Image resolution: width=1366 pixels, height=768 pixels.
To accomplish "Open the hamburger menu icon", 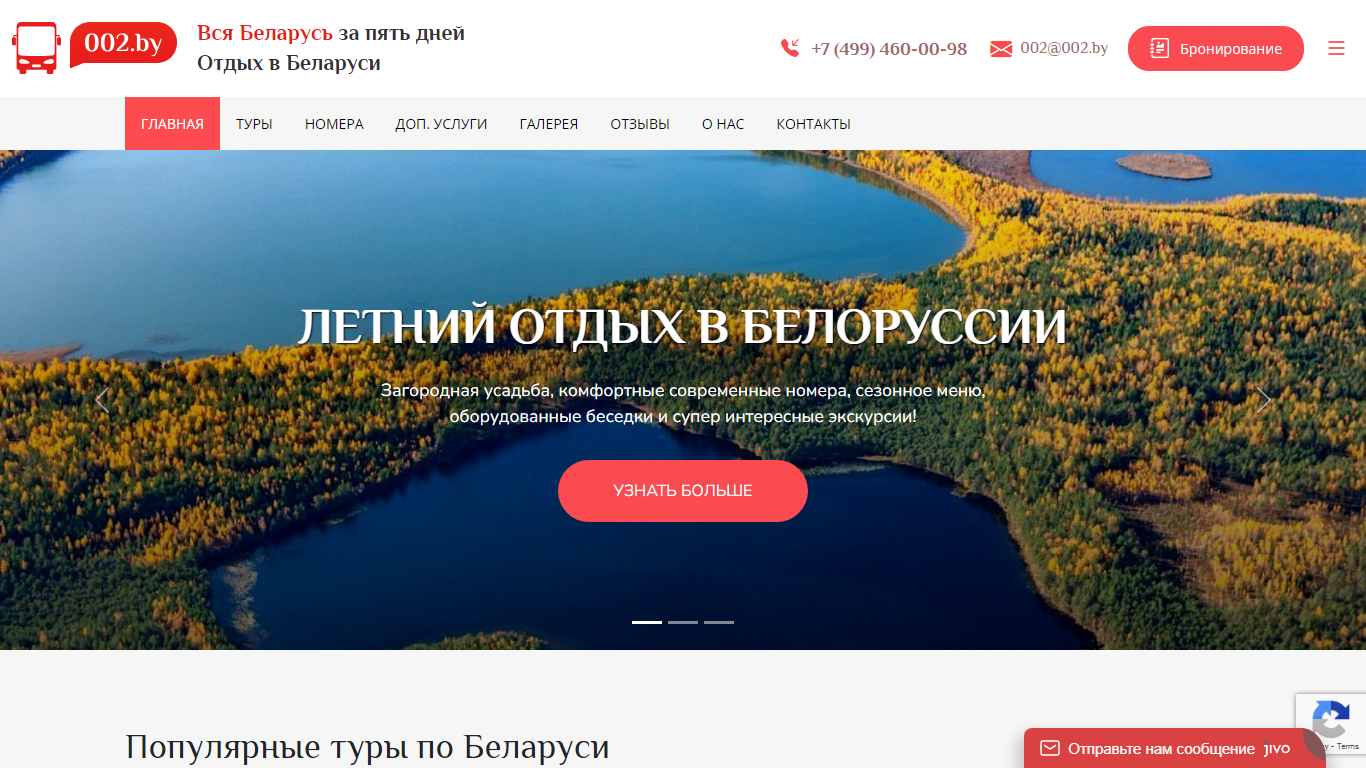I will coord(1336,48).
